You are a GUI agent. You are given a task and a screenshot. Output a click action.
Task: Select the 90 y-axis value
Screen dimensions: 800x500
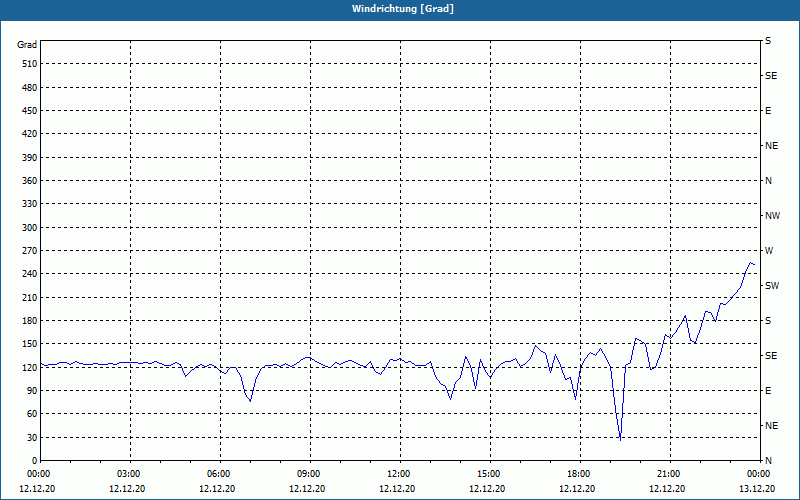[x=32, y=391]
